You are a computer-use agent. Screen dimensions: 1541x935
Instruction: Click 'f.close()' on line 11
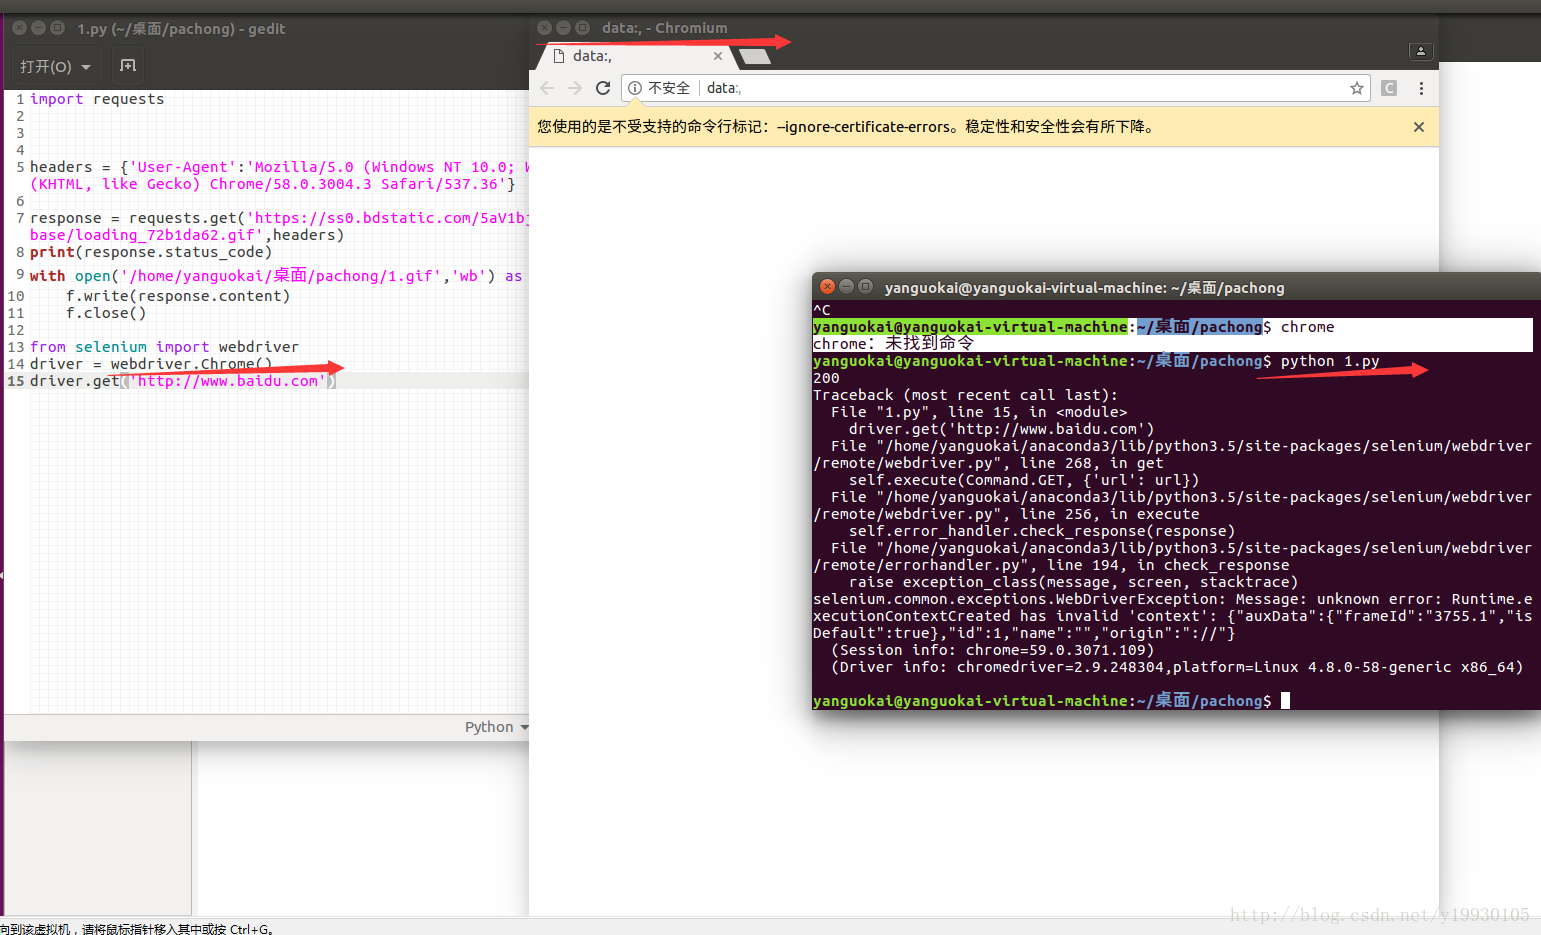pos(106,313)
